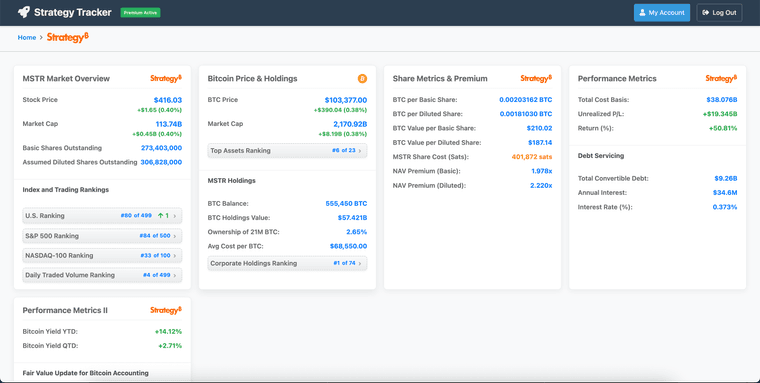Open the S&P 500 Ranking row
This screenshot has width=760, height=383.
tap(102, 236)
